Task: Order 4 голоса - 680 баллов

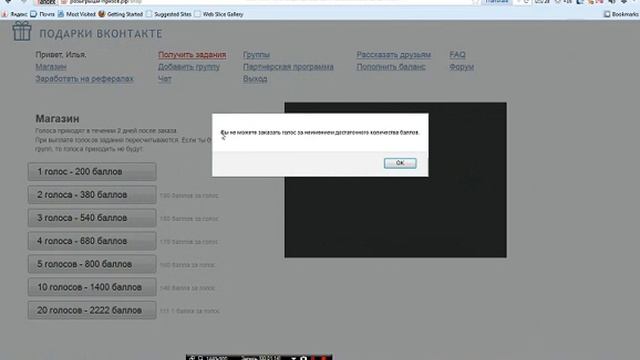Action: 92,241
